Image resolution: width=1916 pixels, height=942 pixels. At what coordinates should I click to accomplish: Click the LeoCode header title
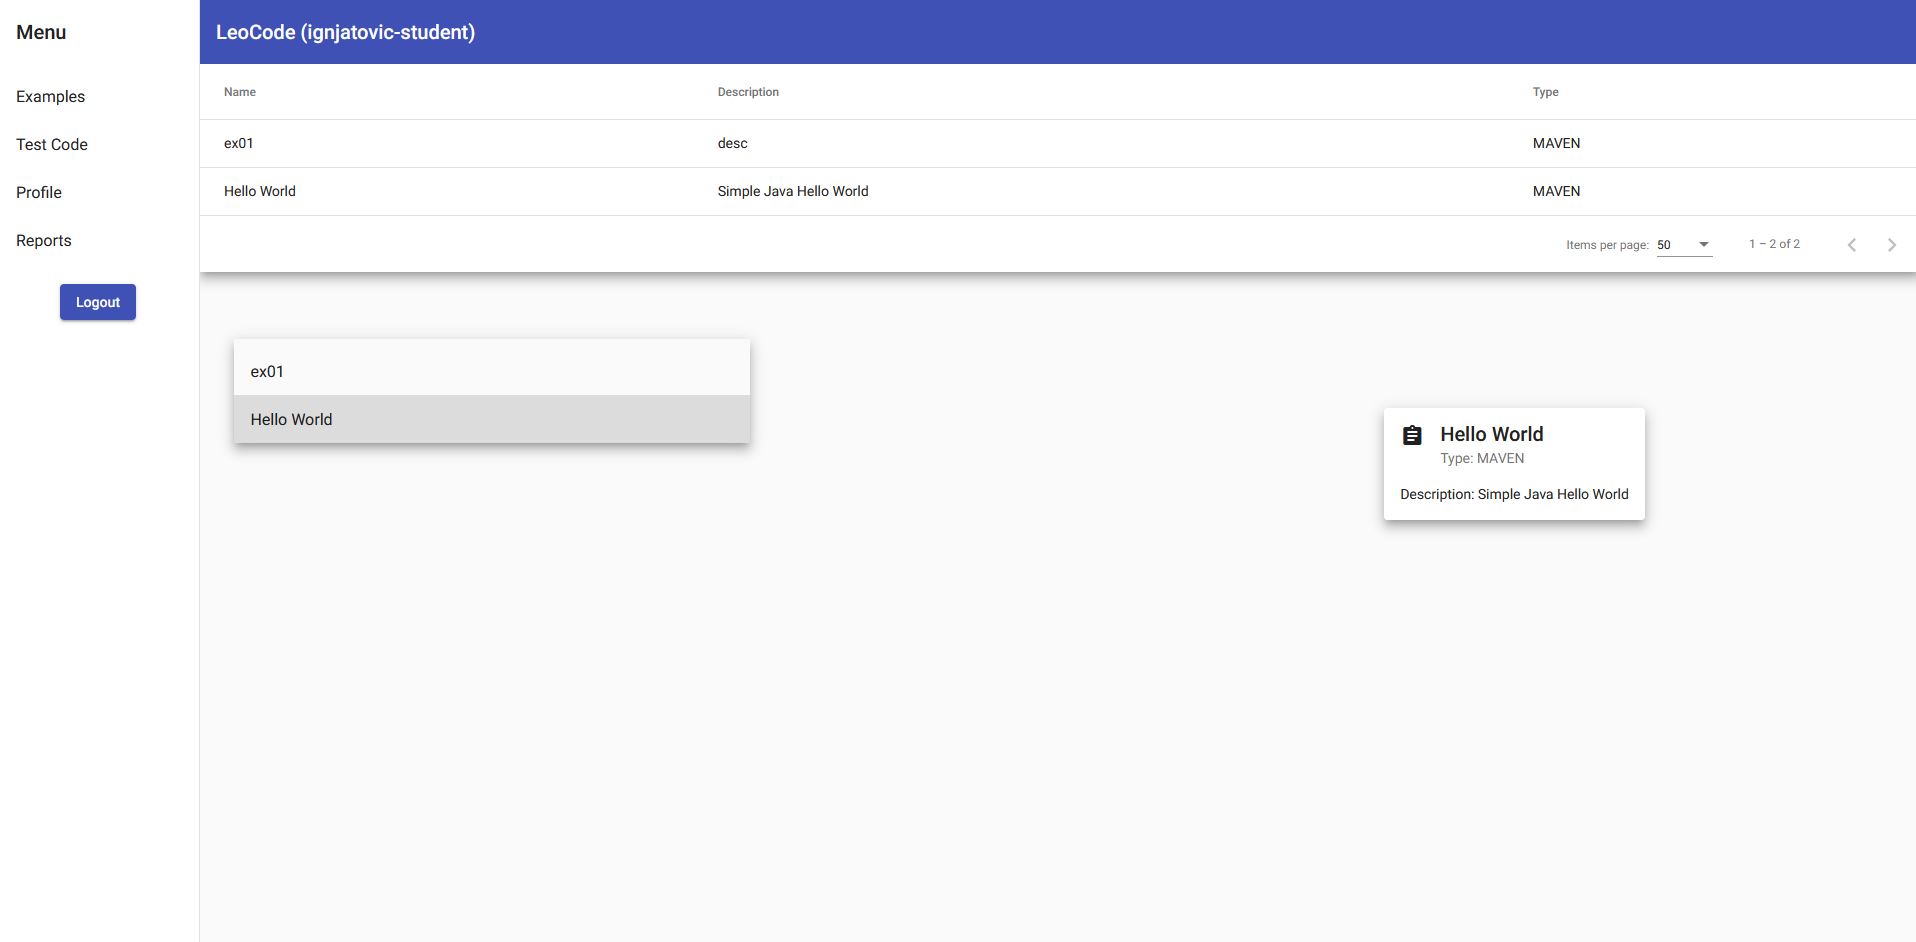point(346,32)
